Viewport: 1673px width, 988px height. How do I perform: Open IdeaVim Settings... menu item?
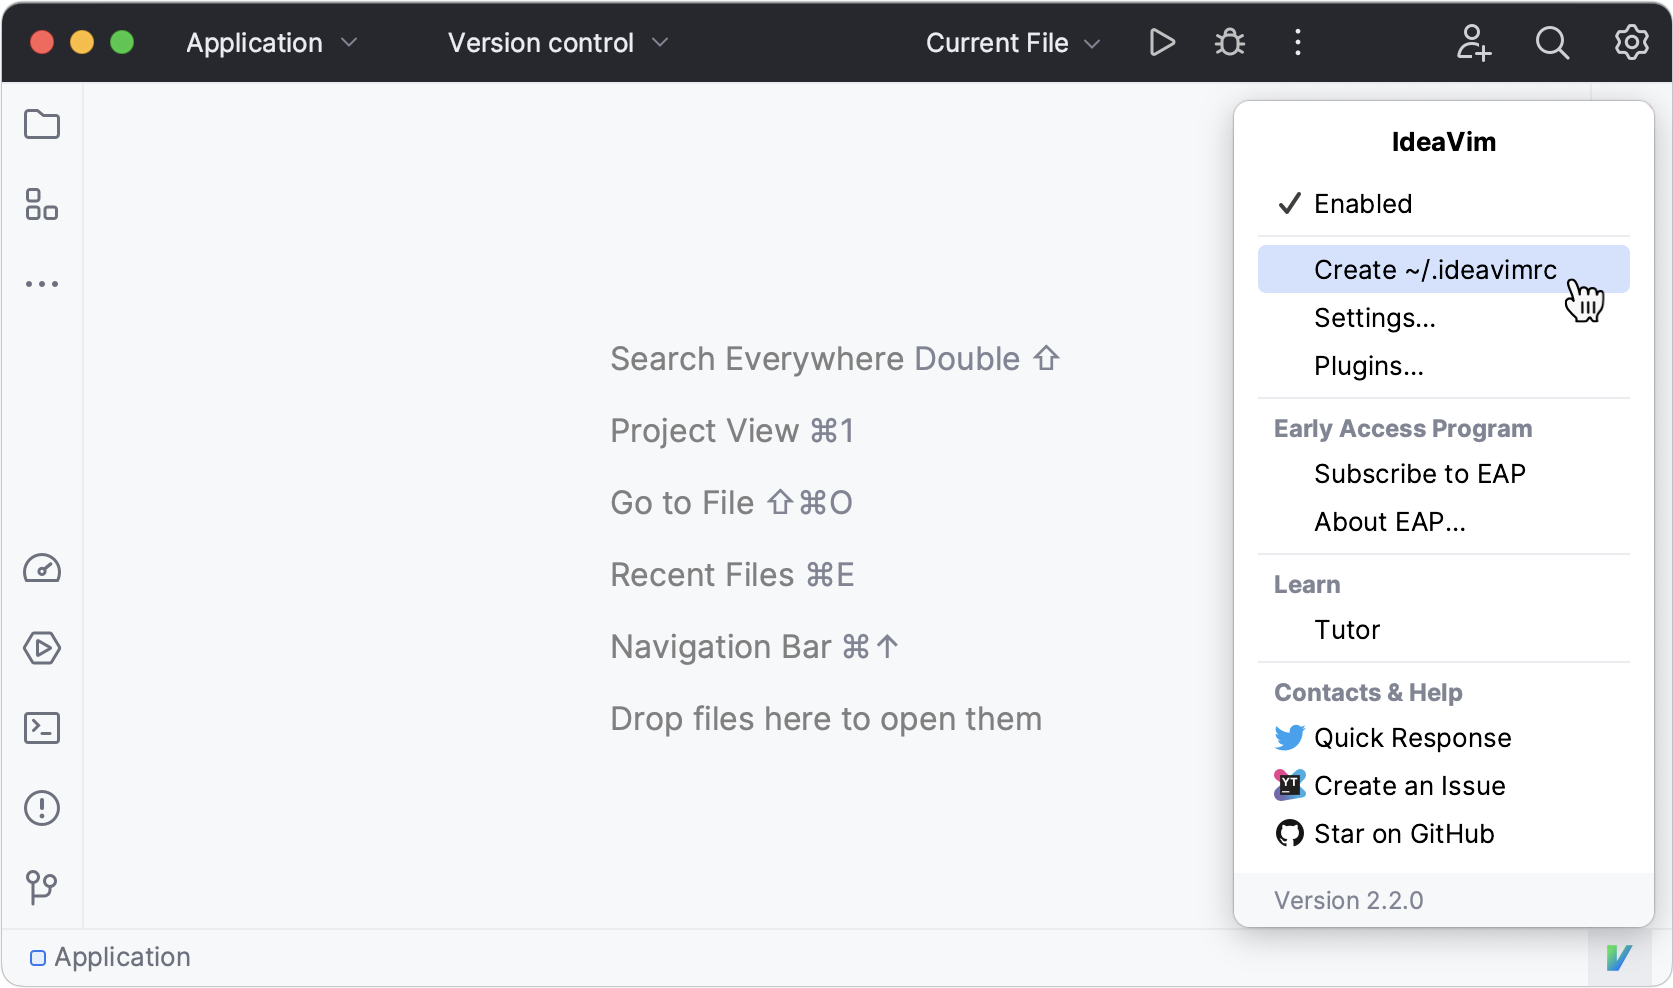click(x=1444, y=318)
